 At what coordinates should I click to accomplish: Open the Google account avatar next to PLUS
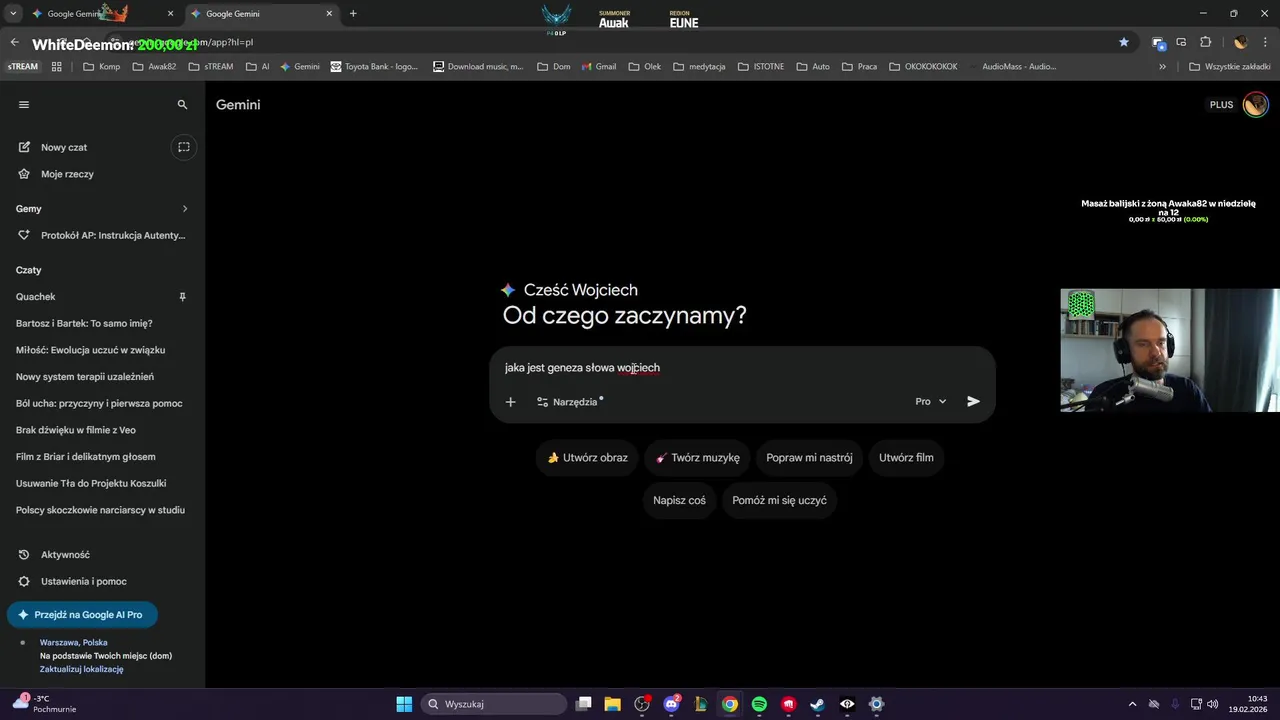tap(1255, 104)
